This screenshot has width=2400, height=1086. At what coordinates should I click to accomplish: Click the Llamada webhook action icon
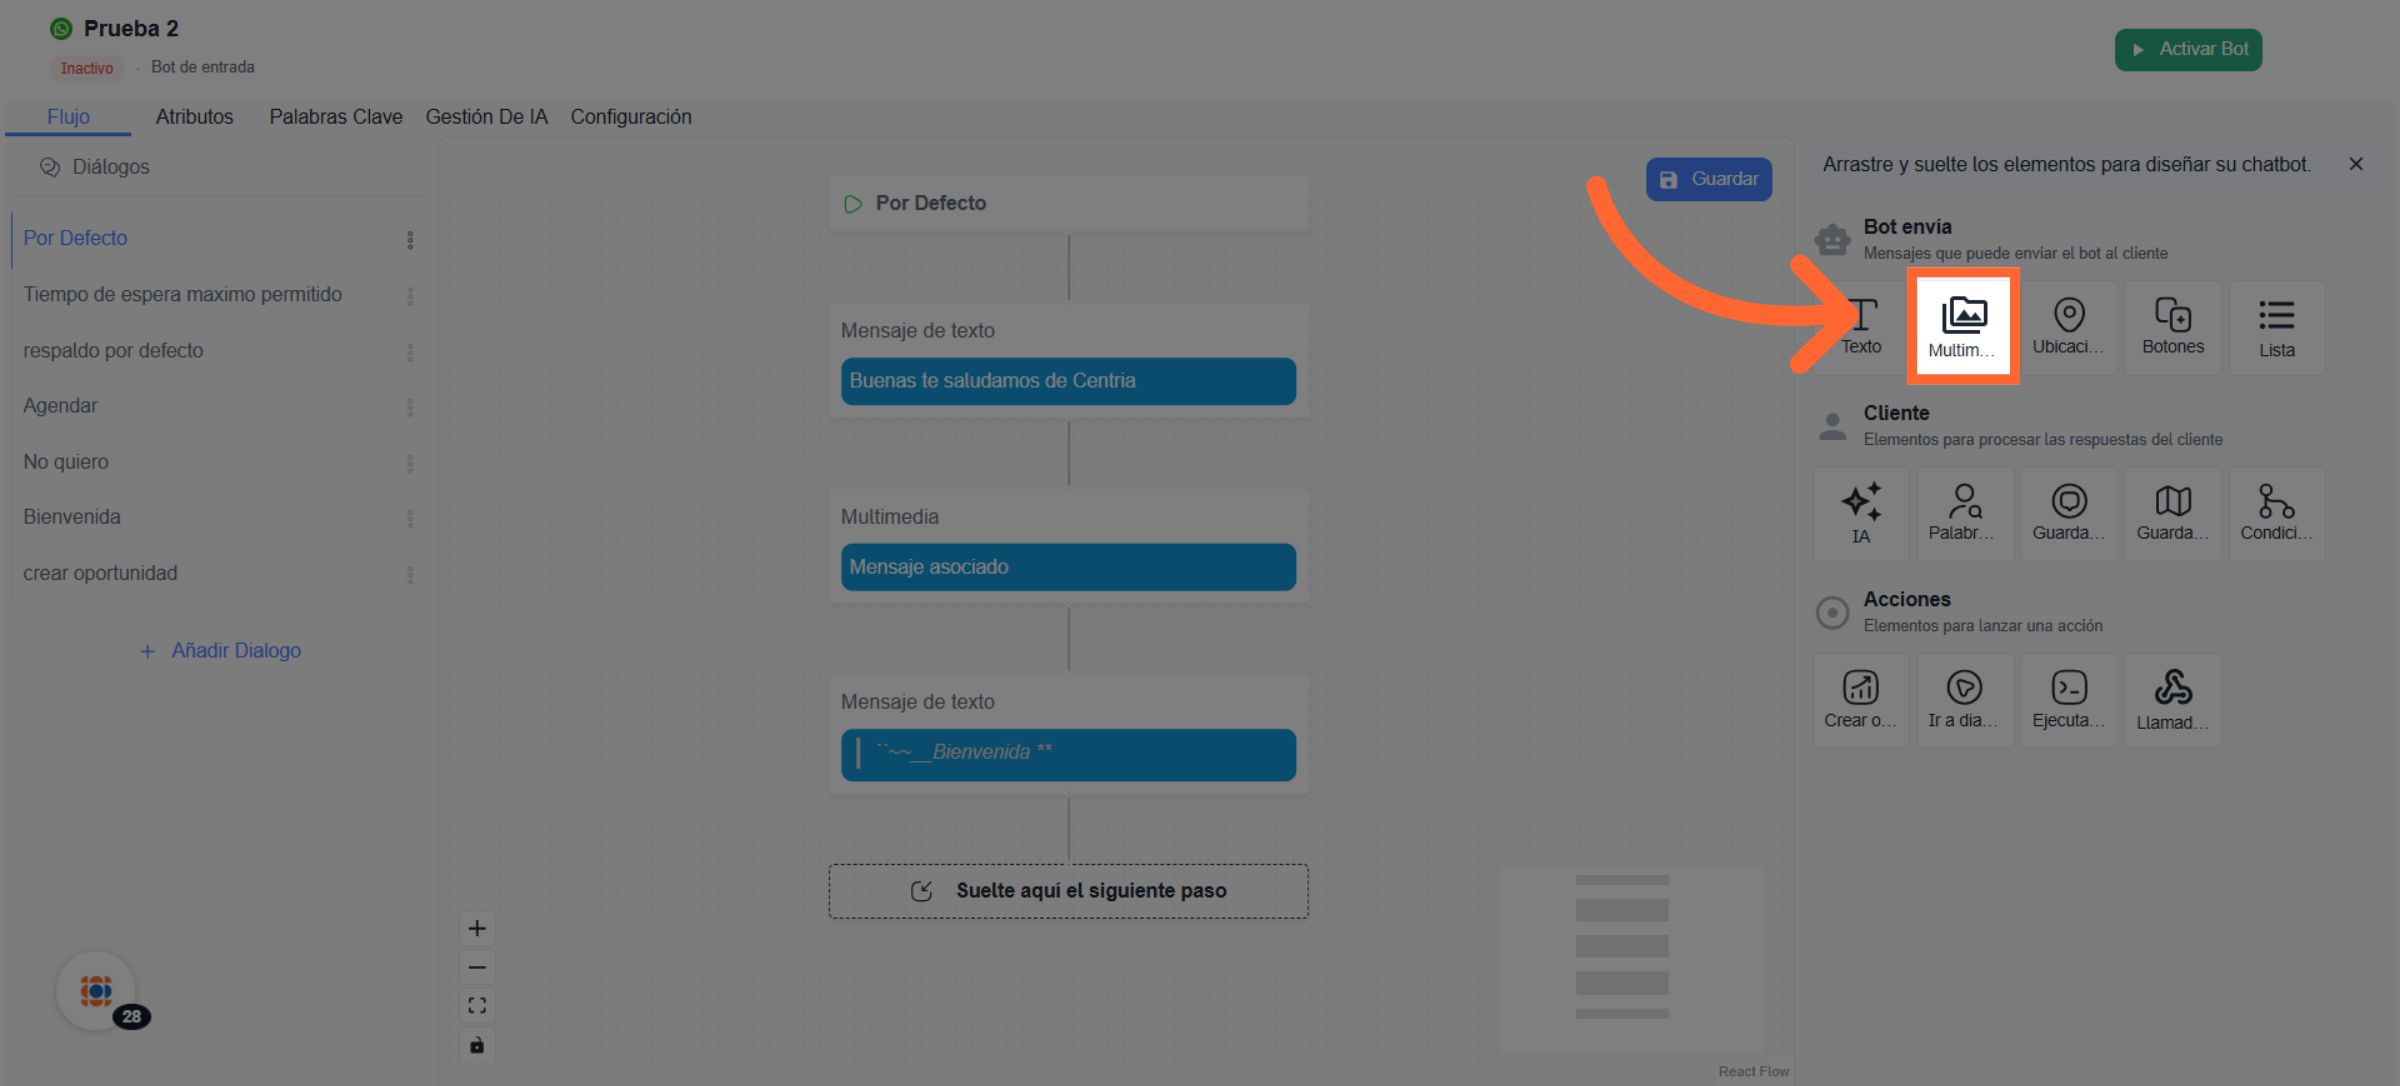2172,699
